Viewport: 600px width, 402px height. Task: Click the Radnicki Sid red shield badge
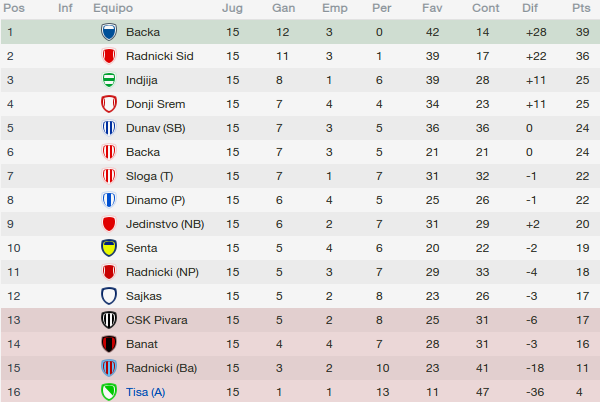[x=109, y=56]
